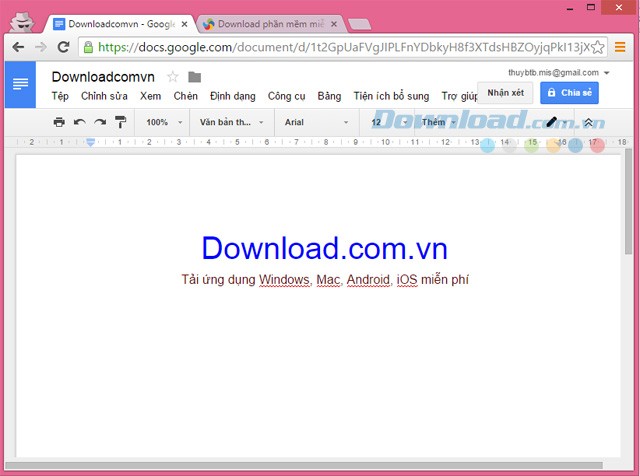Viewport: 640px width, 476px height.
Task: Click the blue Download.com.vn heading text
Action: 324,248
